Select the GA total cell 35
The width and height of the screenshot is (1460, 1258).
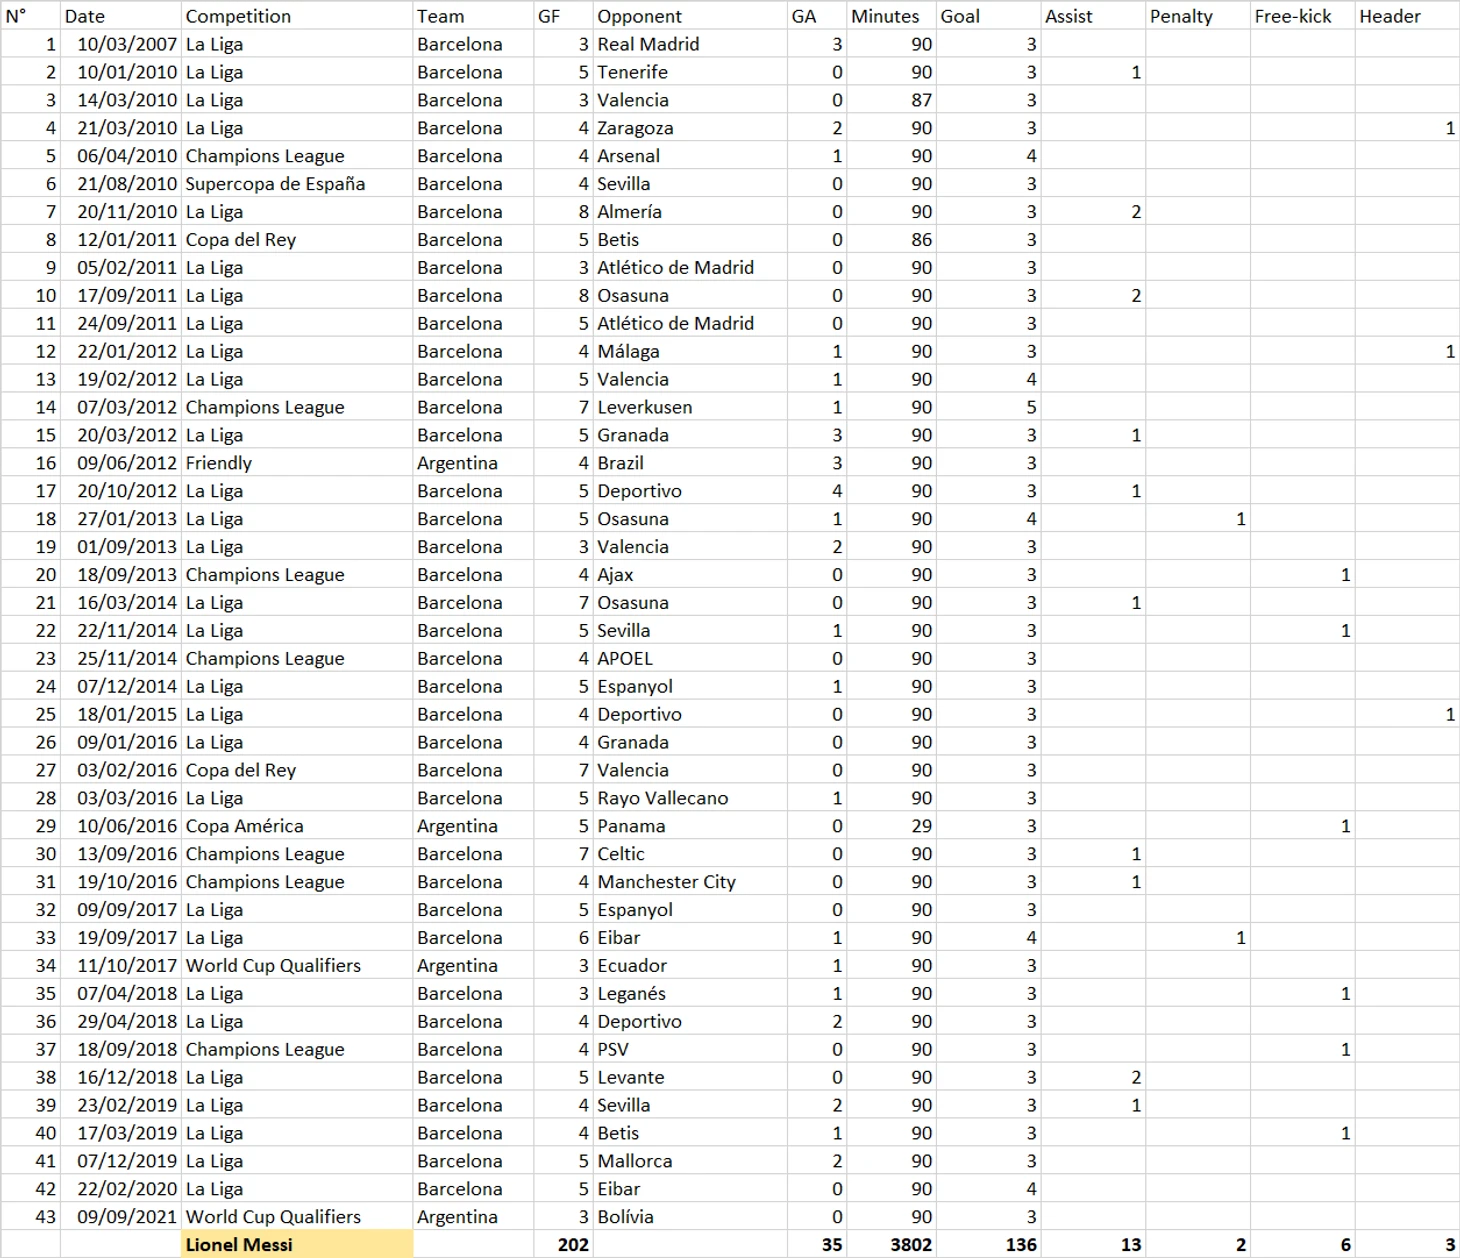(817, 1245)
